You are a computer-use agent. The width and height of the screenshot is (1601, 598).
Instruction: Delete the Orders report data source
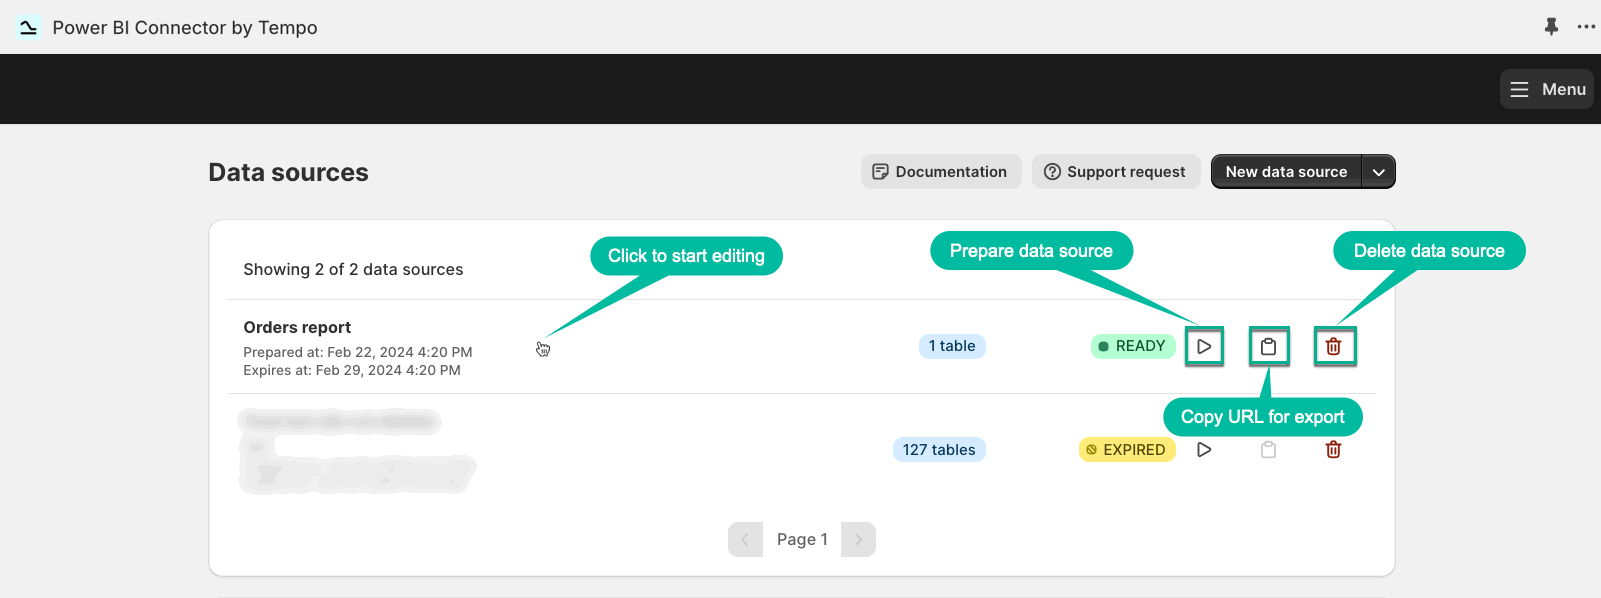(1334, 347)
